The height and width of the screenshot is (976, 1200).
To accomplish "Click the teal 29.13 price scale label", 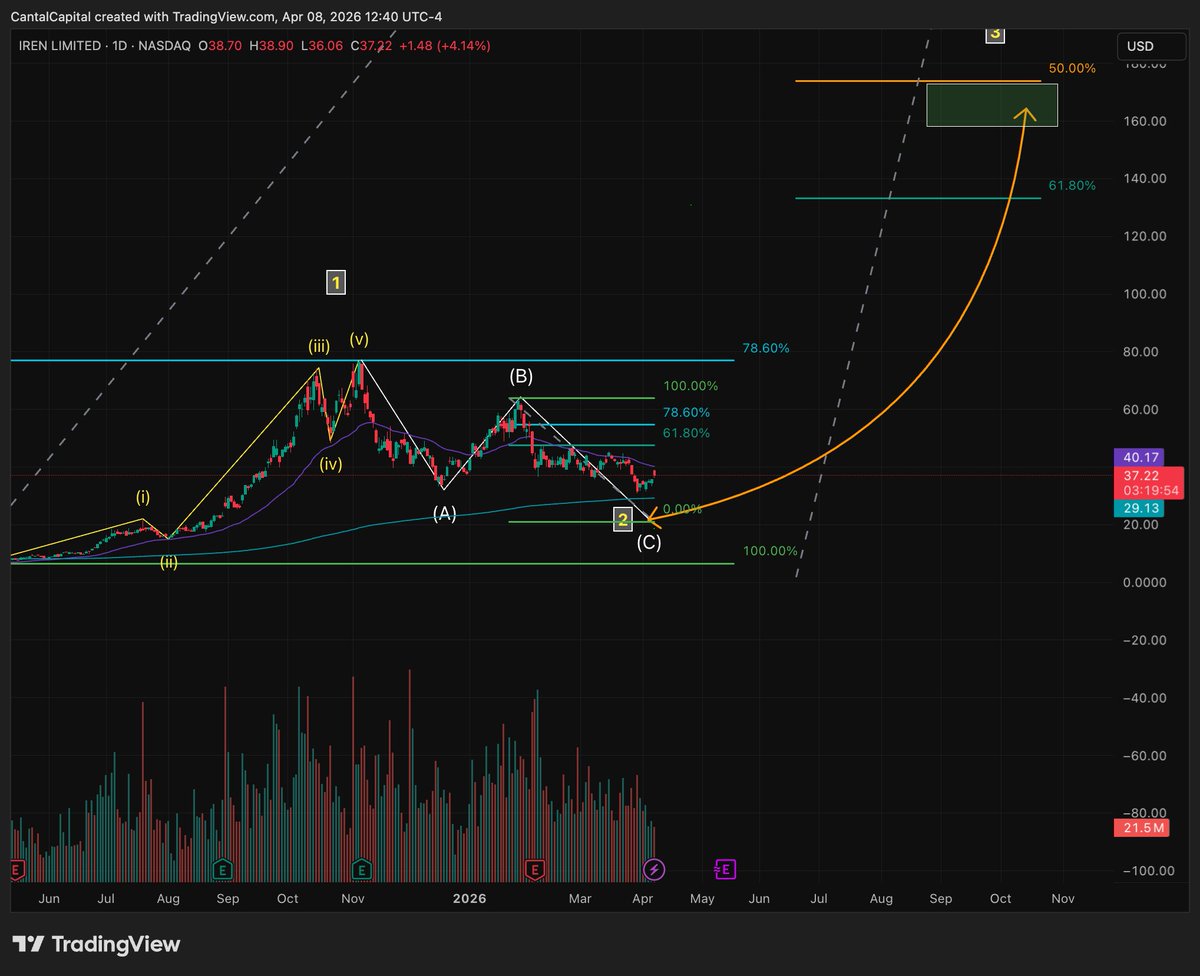I will pos(1138,509).
